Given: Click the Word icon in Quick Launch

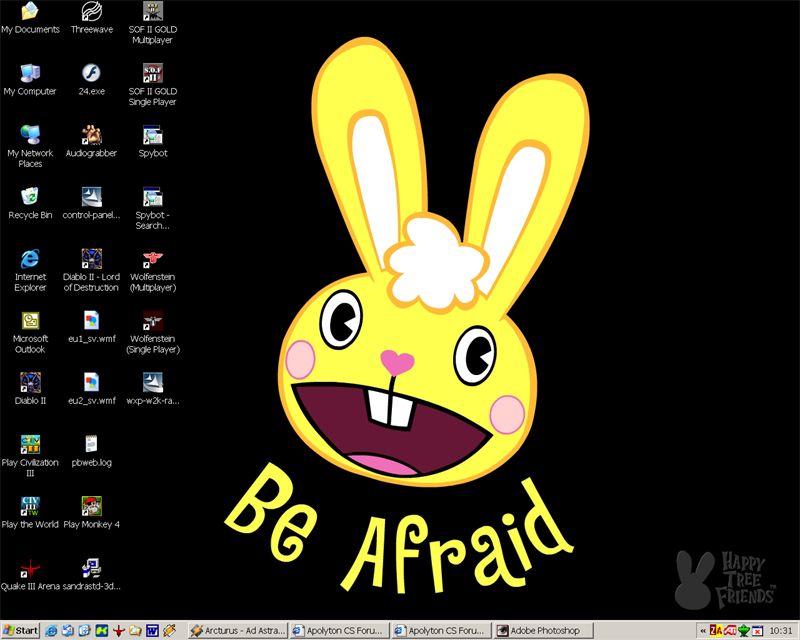Looking at the screenshot, I should tap(153, 631).
